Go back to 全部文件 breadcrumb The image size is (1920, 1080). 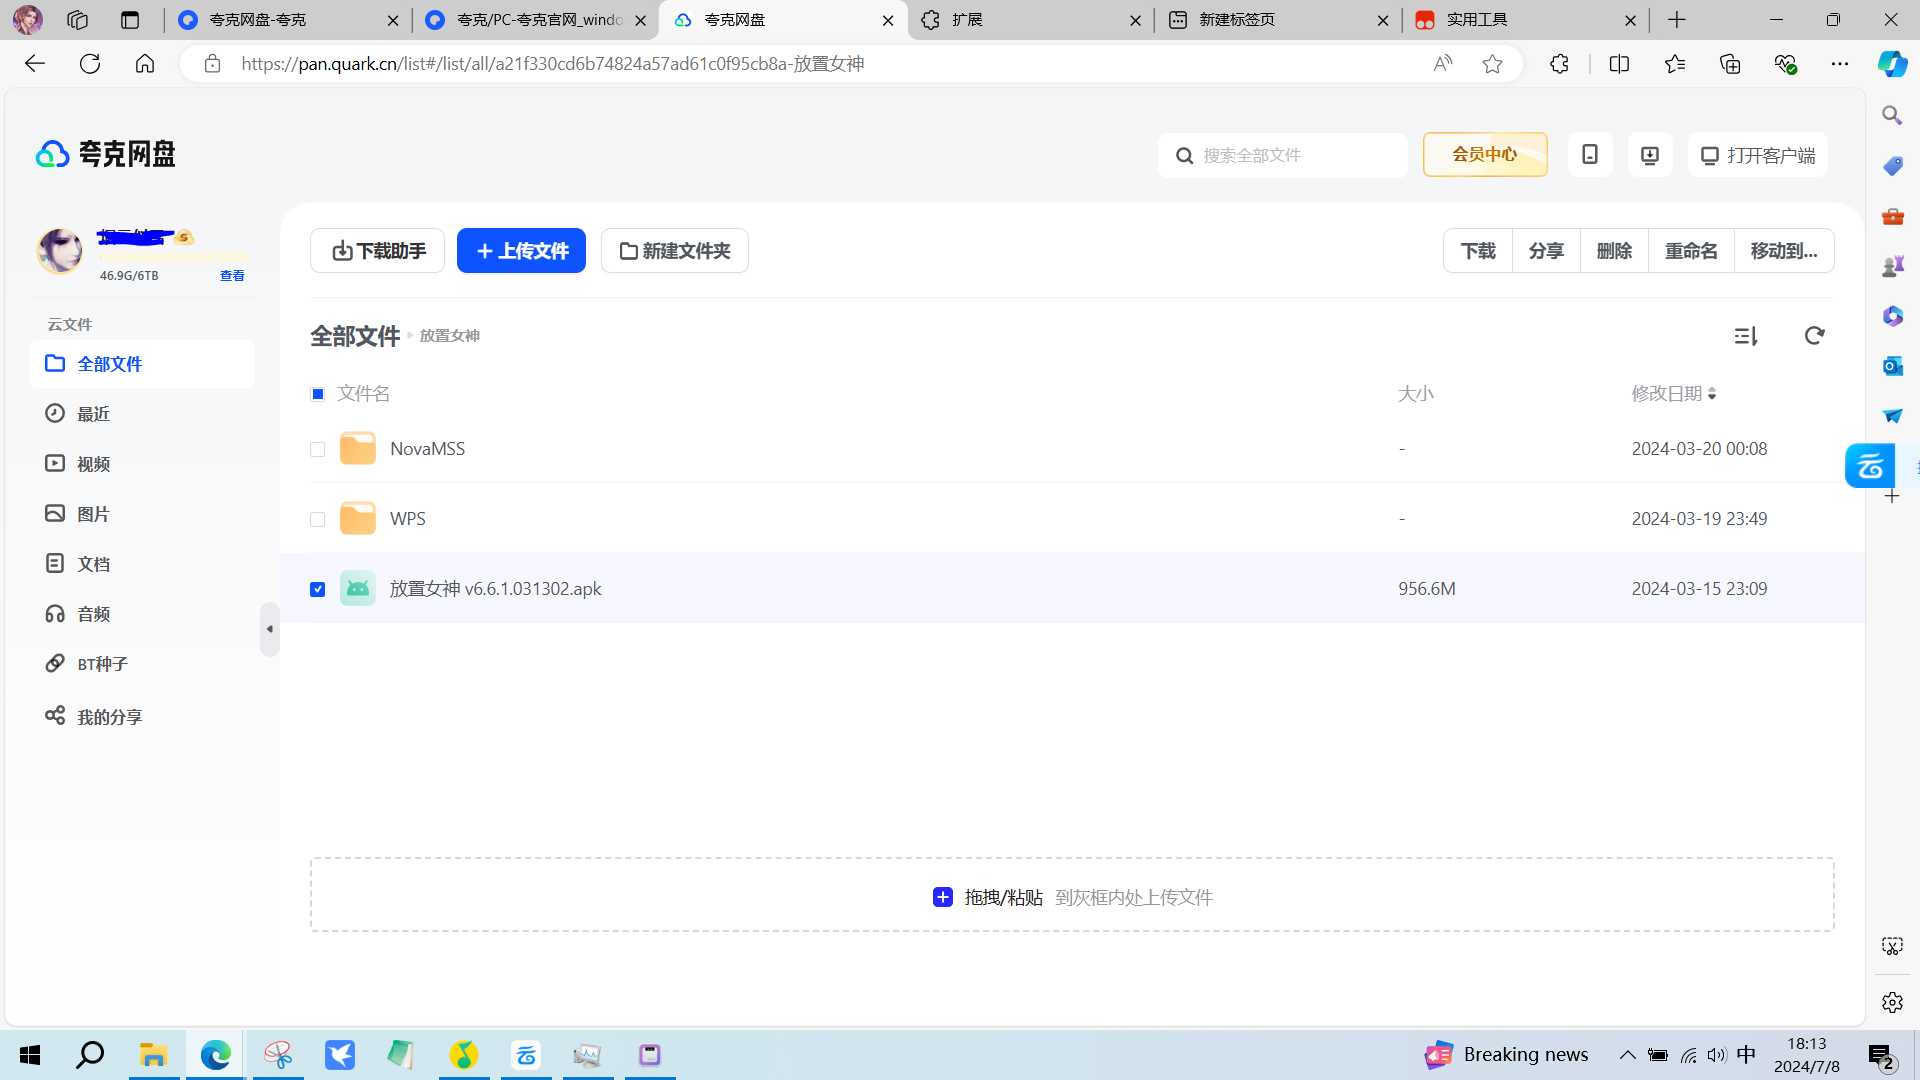pyautogui.click(x=355, y=336)
